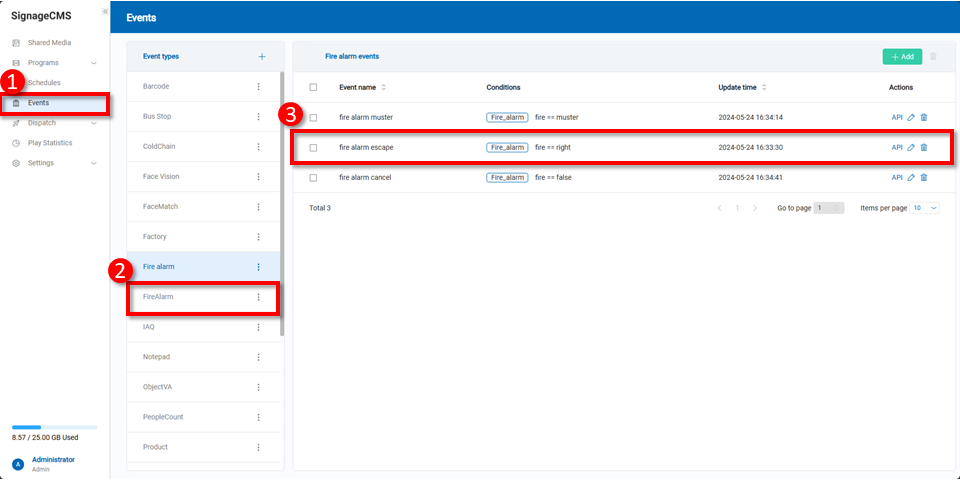Screen dimensions: 960x480
Task: Click the plus icon beside Event types
Action: tap(262, 57)
